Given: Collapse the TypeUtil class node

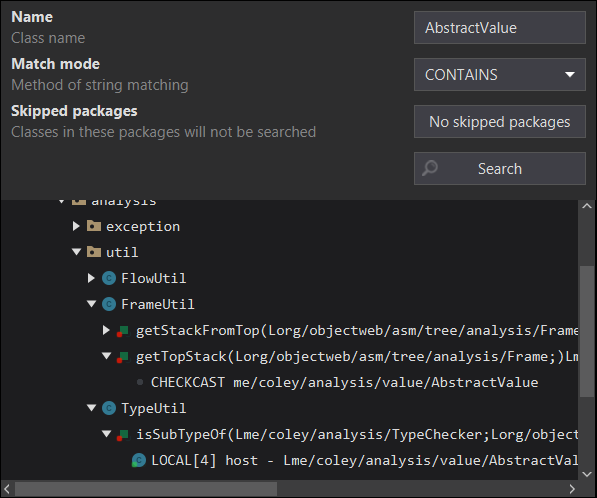Looking at the screenshot, I should [x=91, y=408].
